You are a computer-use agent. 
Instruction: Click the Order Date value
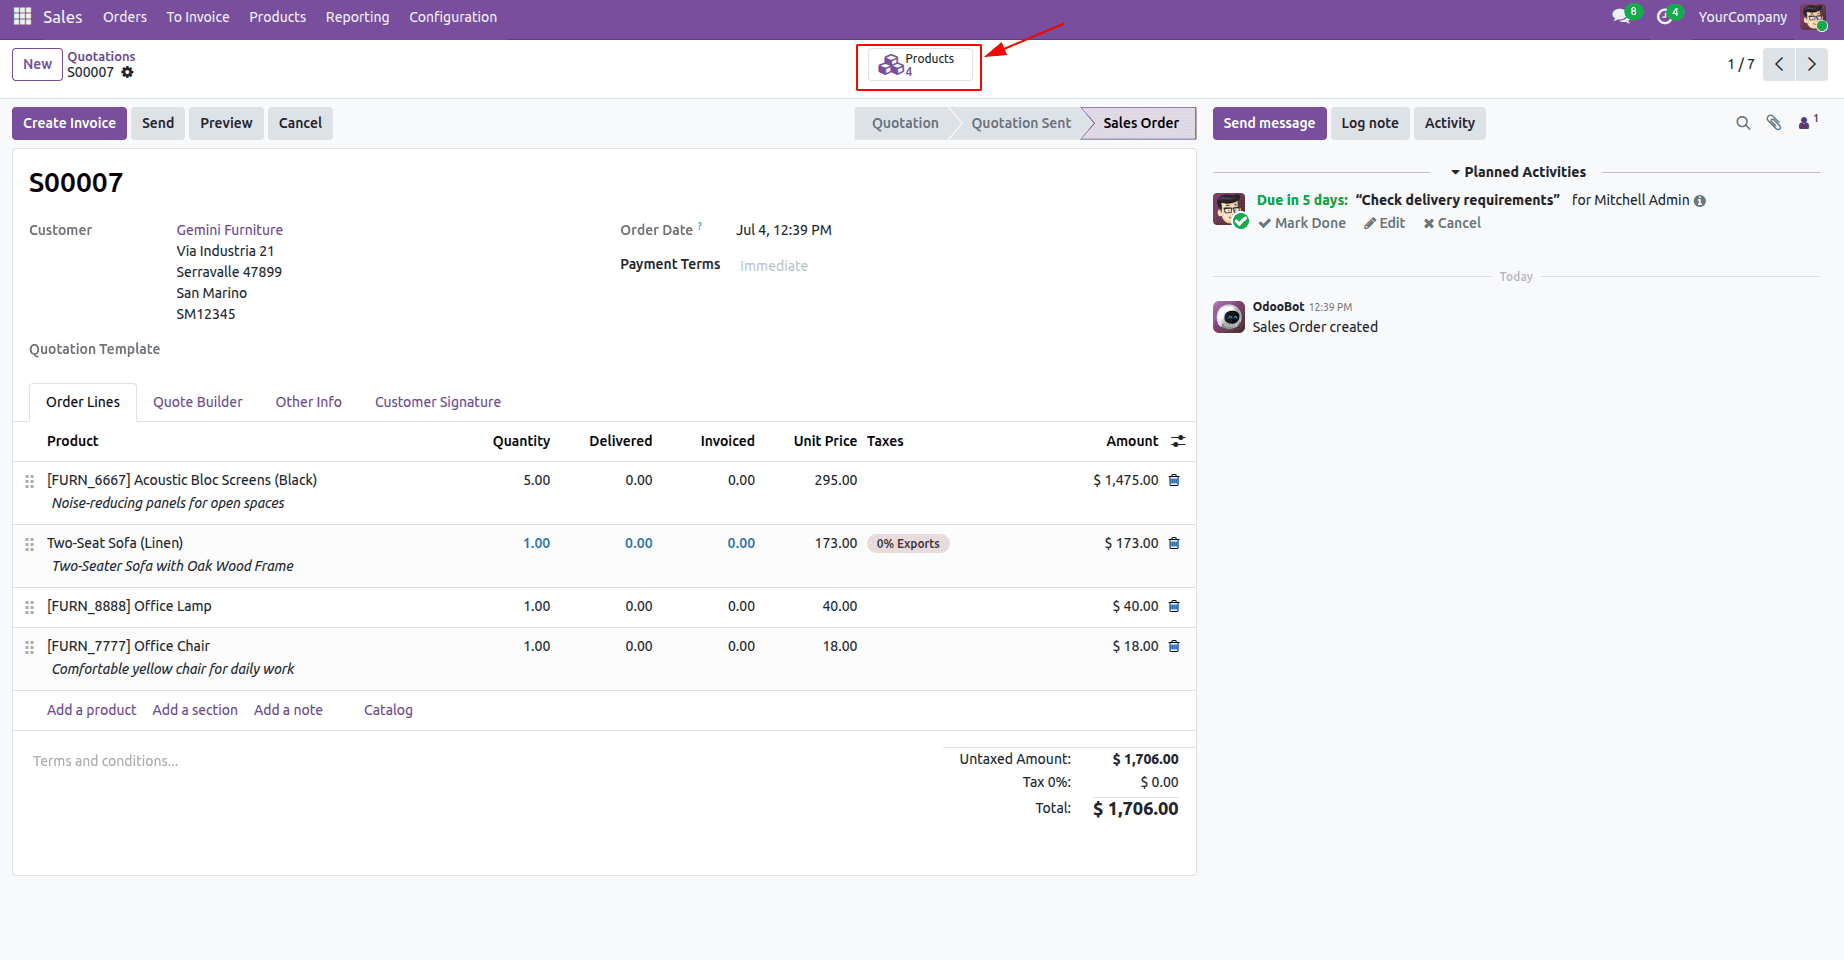coord(784,230)
